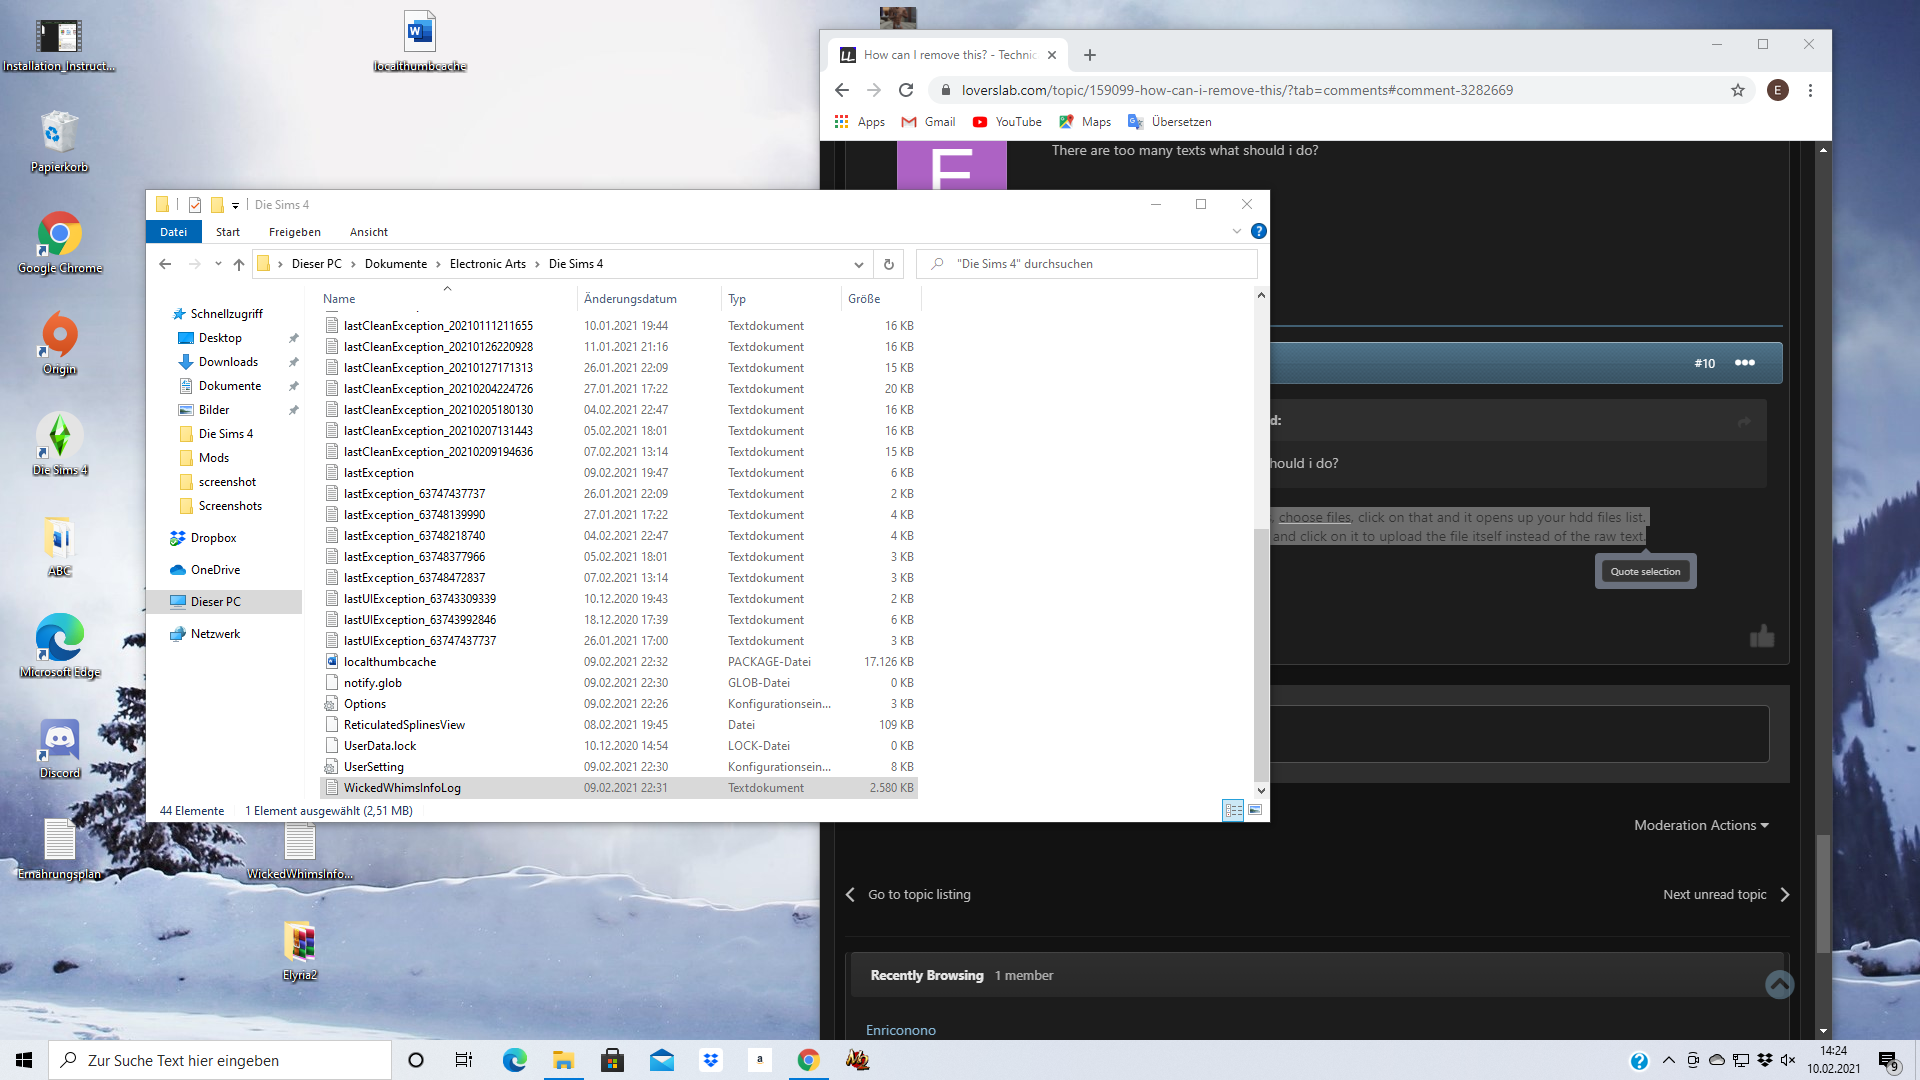Reload the Chrome page
This screenshot has height=1080, width=1920.
[x=906, y=90]
